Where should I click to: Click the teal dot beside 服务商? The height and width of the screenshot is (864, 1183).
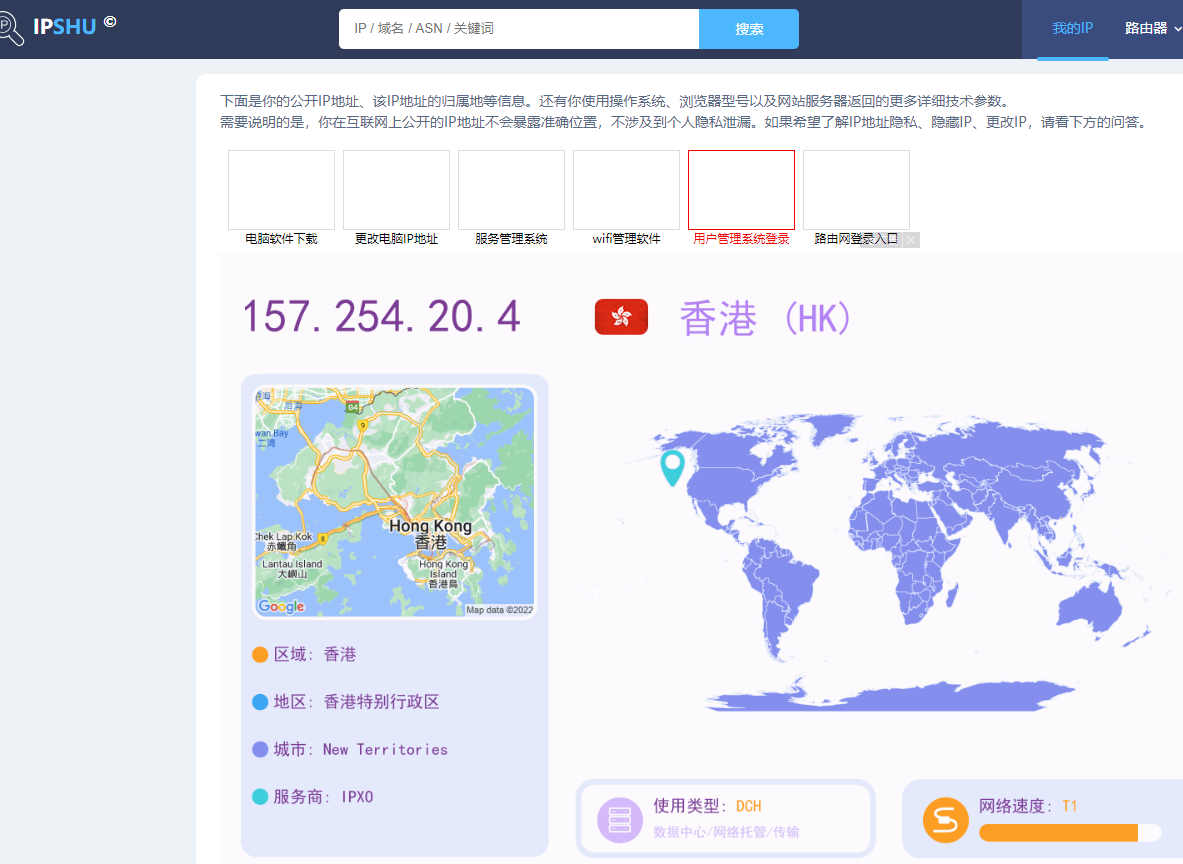(x=260, y=797)
